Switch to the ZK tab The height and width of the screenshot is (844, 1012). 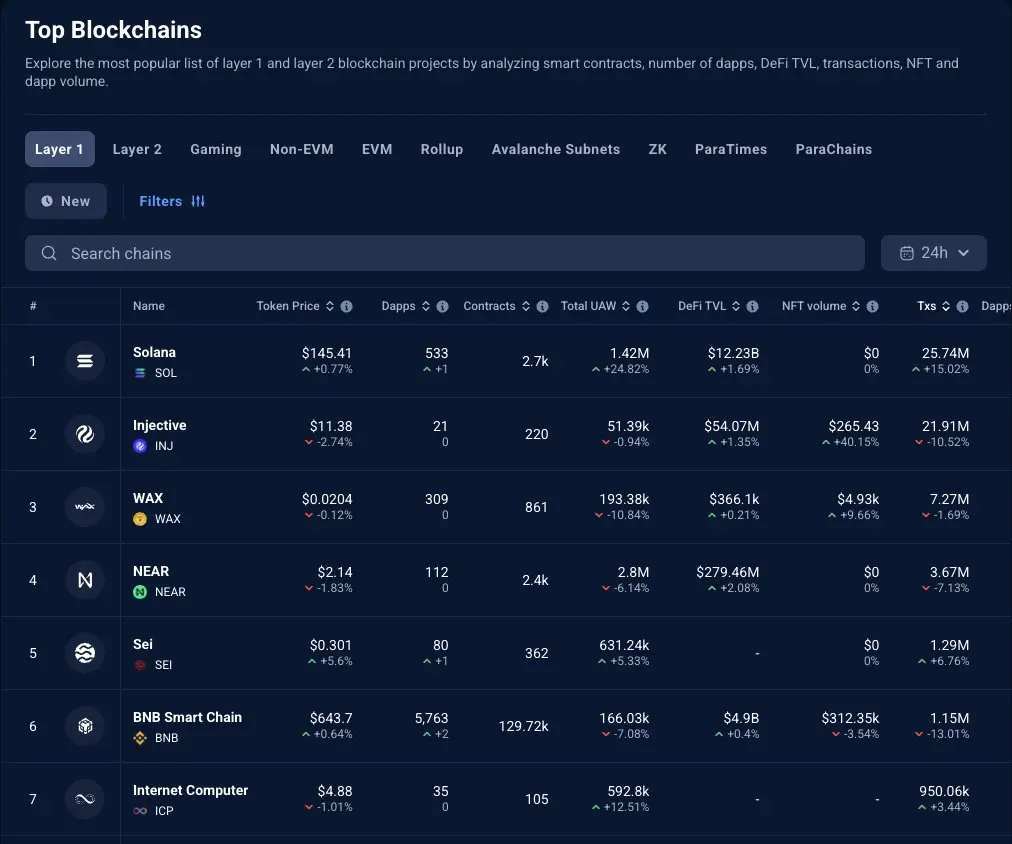[657, 149]
